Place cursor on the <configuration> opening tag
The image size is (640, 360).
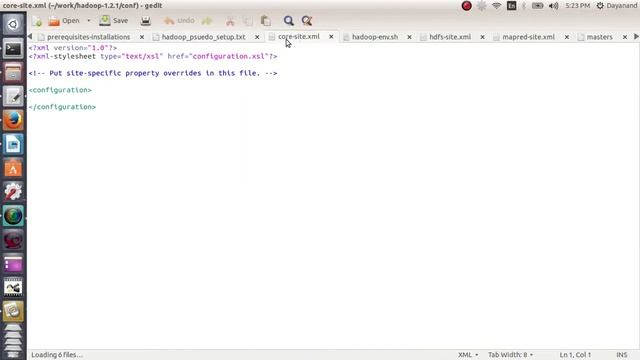pyautogui.click(x=60, y=90)
